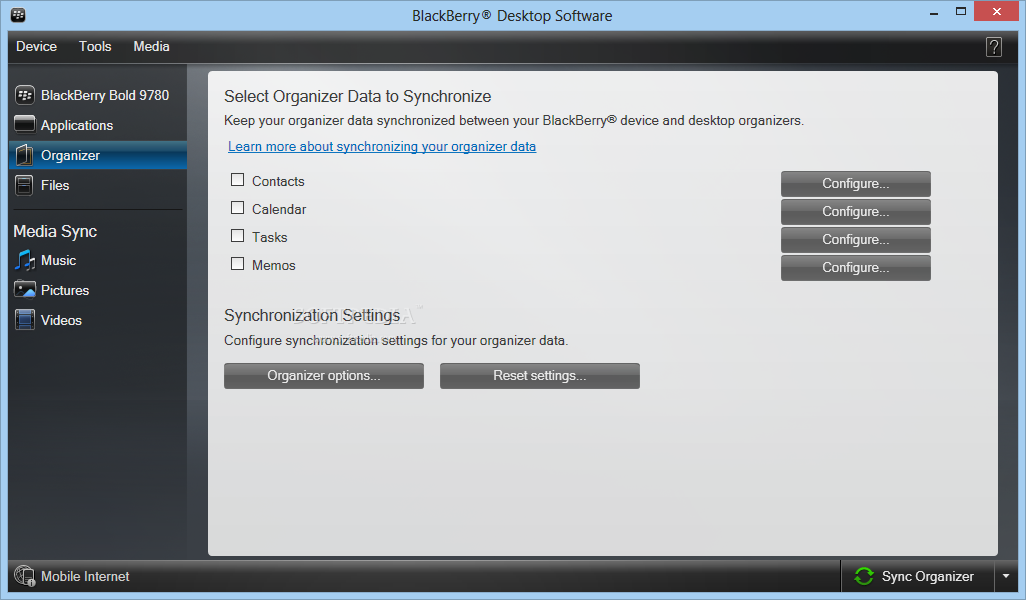The image size is (1026, 600).
Task: Click the Mobile Internet label
Action: point(85,576)
